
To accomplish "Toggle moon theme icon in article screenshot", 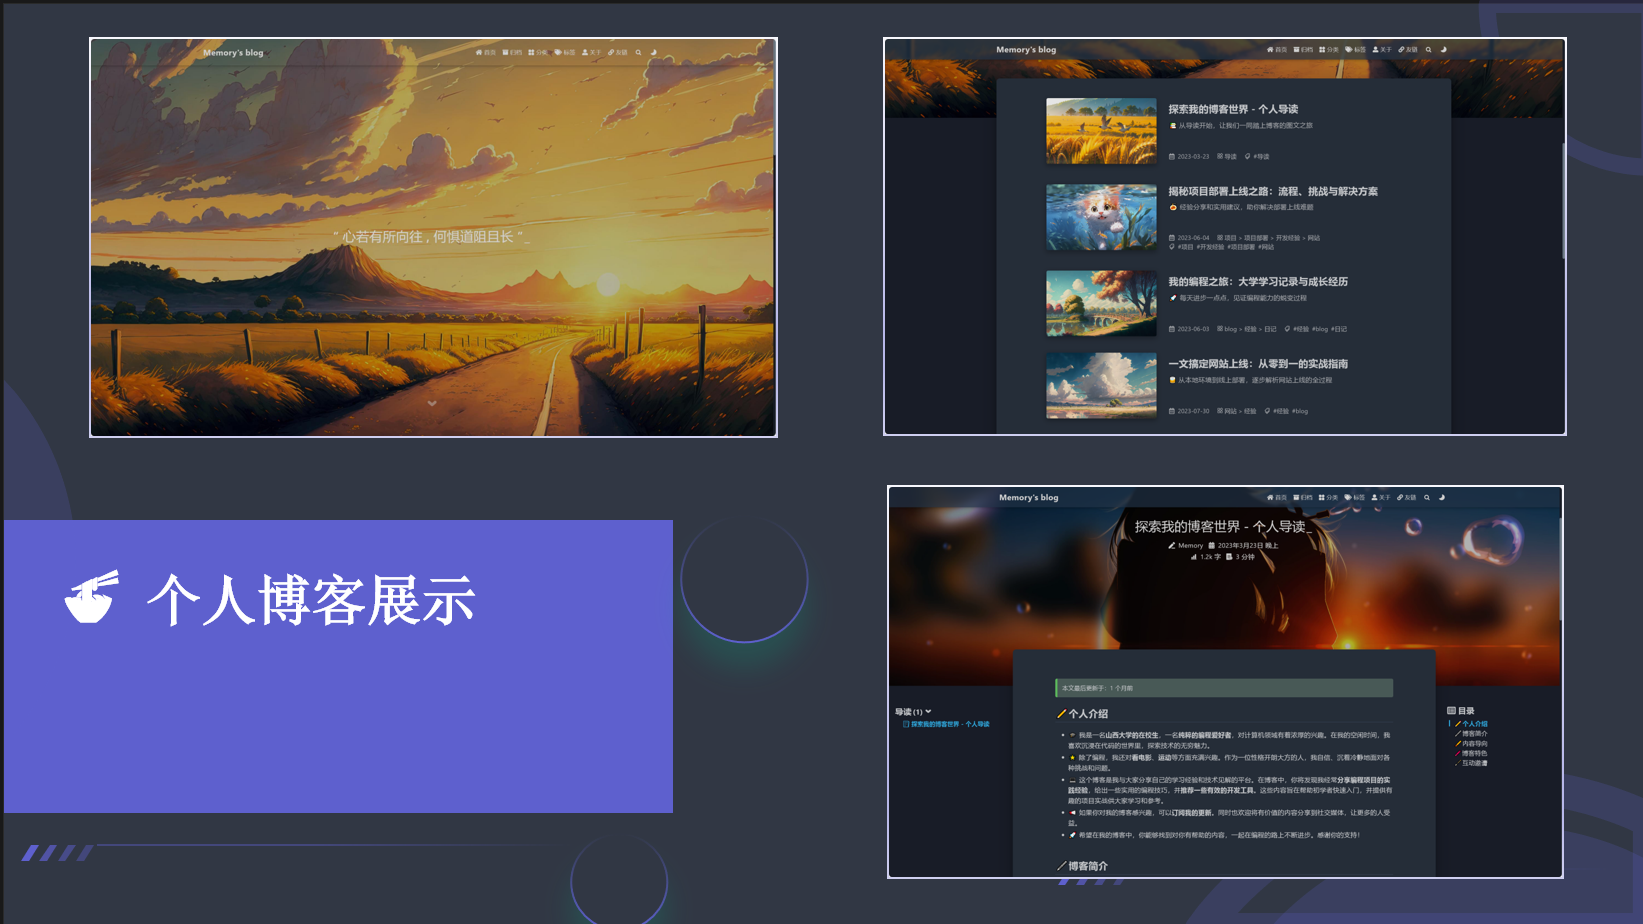I will [x=1442, y=497].
